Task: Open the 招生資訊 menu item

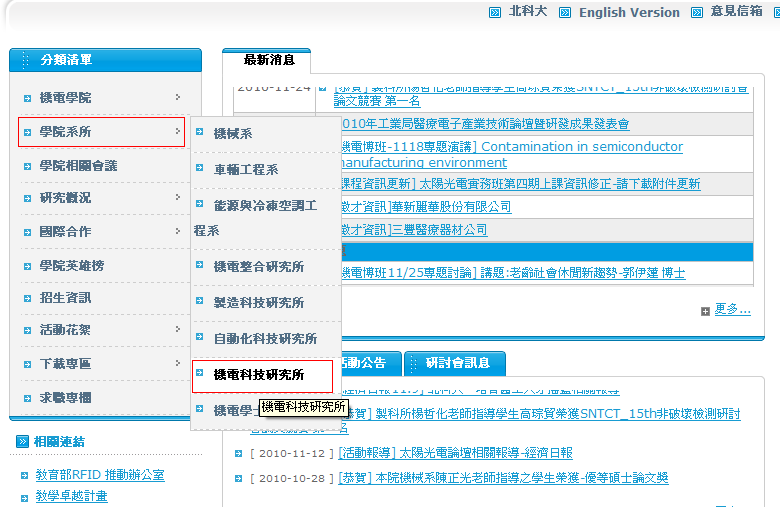Action: (x=65, y=298)
